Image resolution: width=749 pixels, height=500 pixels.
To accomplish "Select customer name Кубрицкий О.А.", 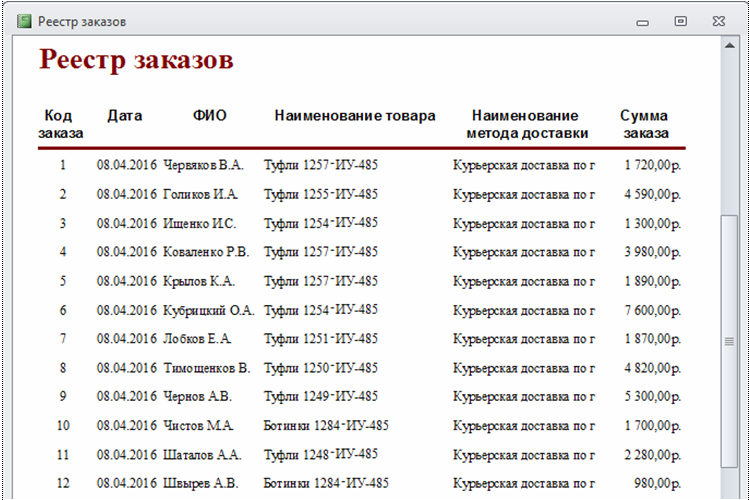I will point(209,310).
